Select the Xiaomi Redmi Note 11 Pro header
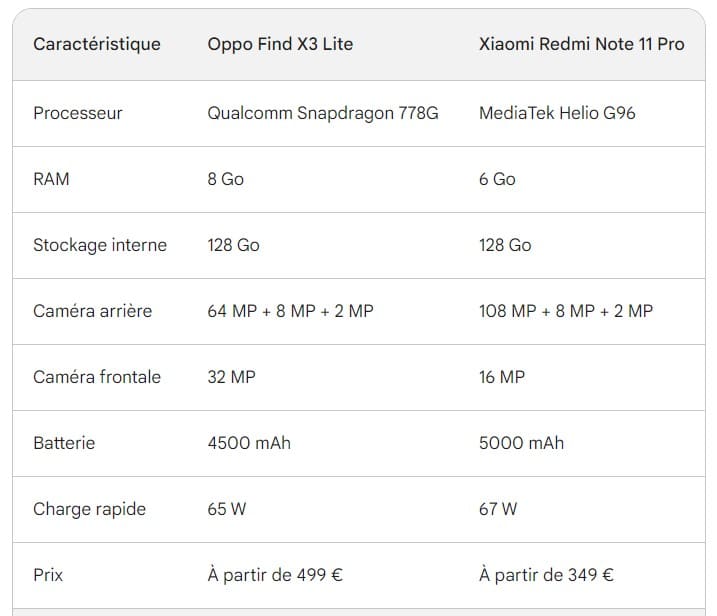The width and height of the screenshot is (717, 616). 581,44
